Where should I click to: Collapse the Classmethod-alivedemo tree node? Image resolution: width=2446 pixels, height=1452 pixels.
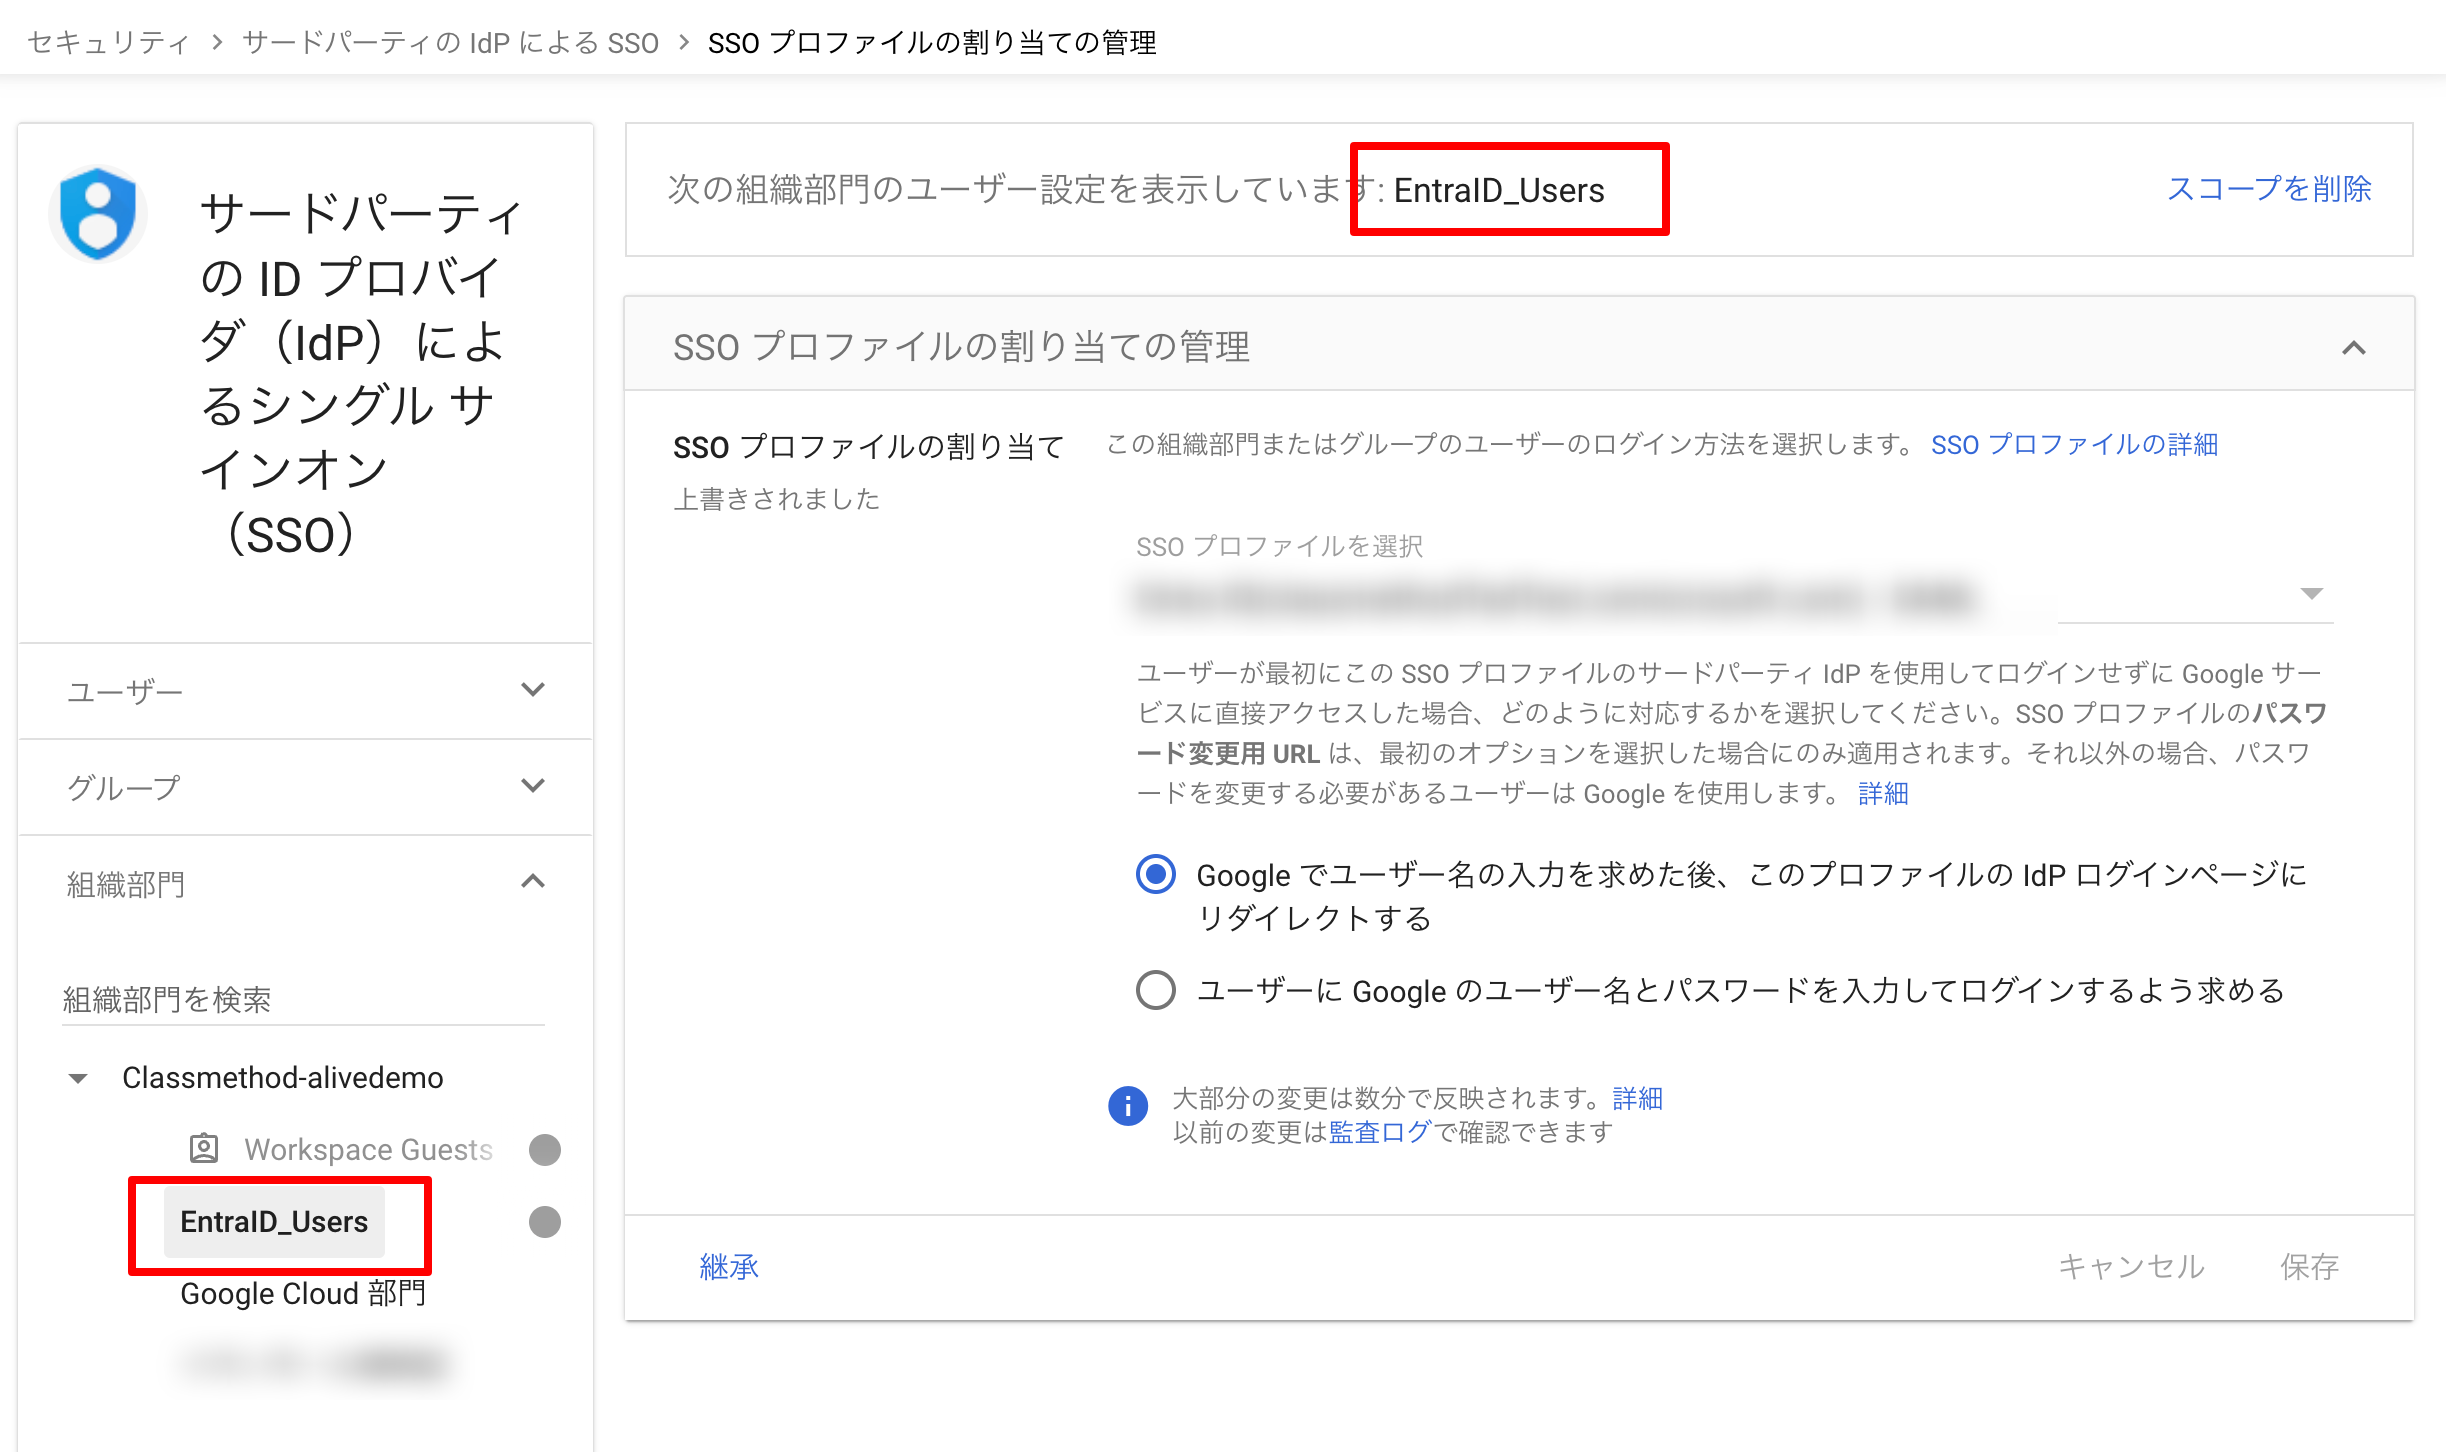click(78, 1077)
